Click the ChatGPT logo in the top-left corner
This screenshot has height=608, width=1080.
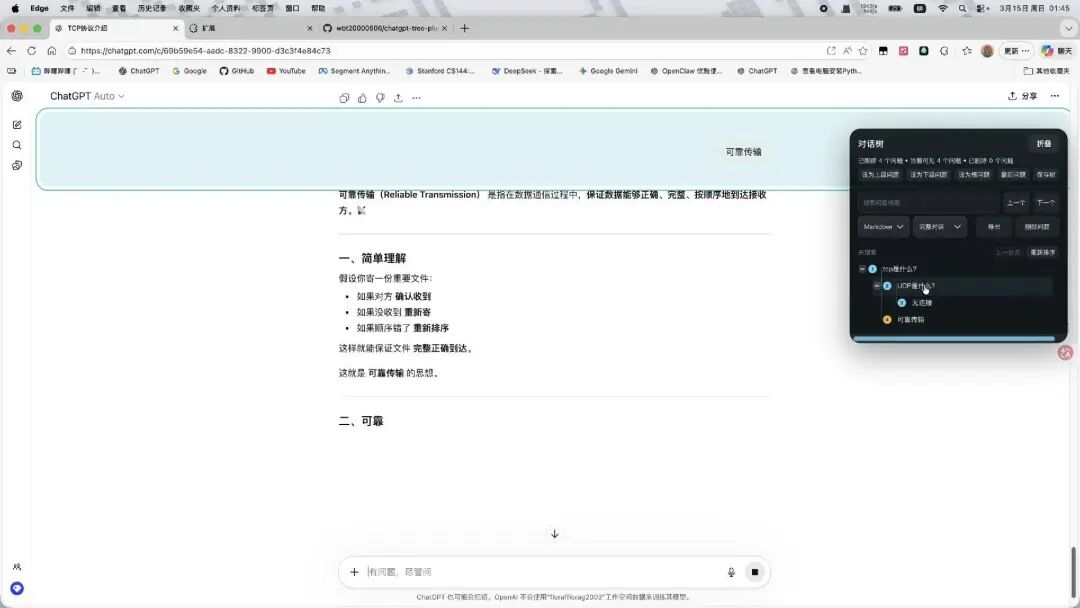pos(16,95)
